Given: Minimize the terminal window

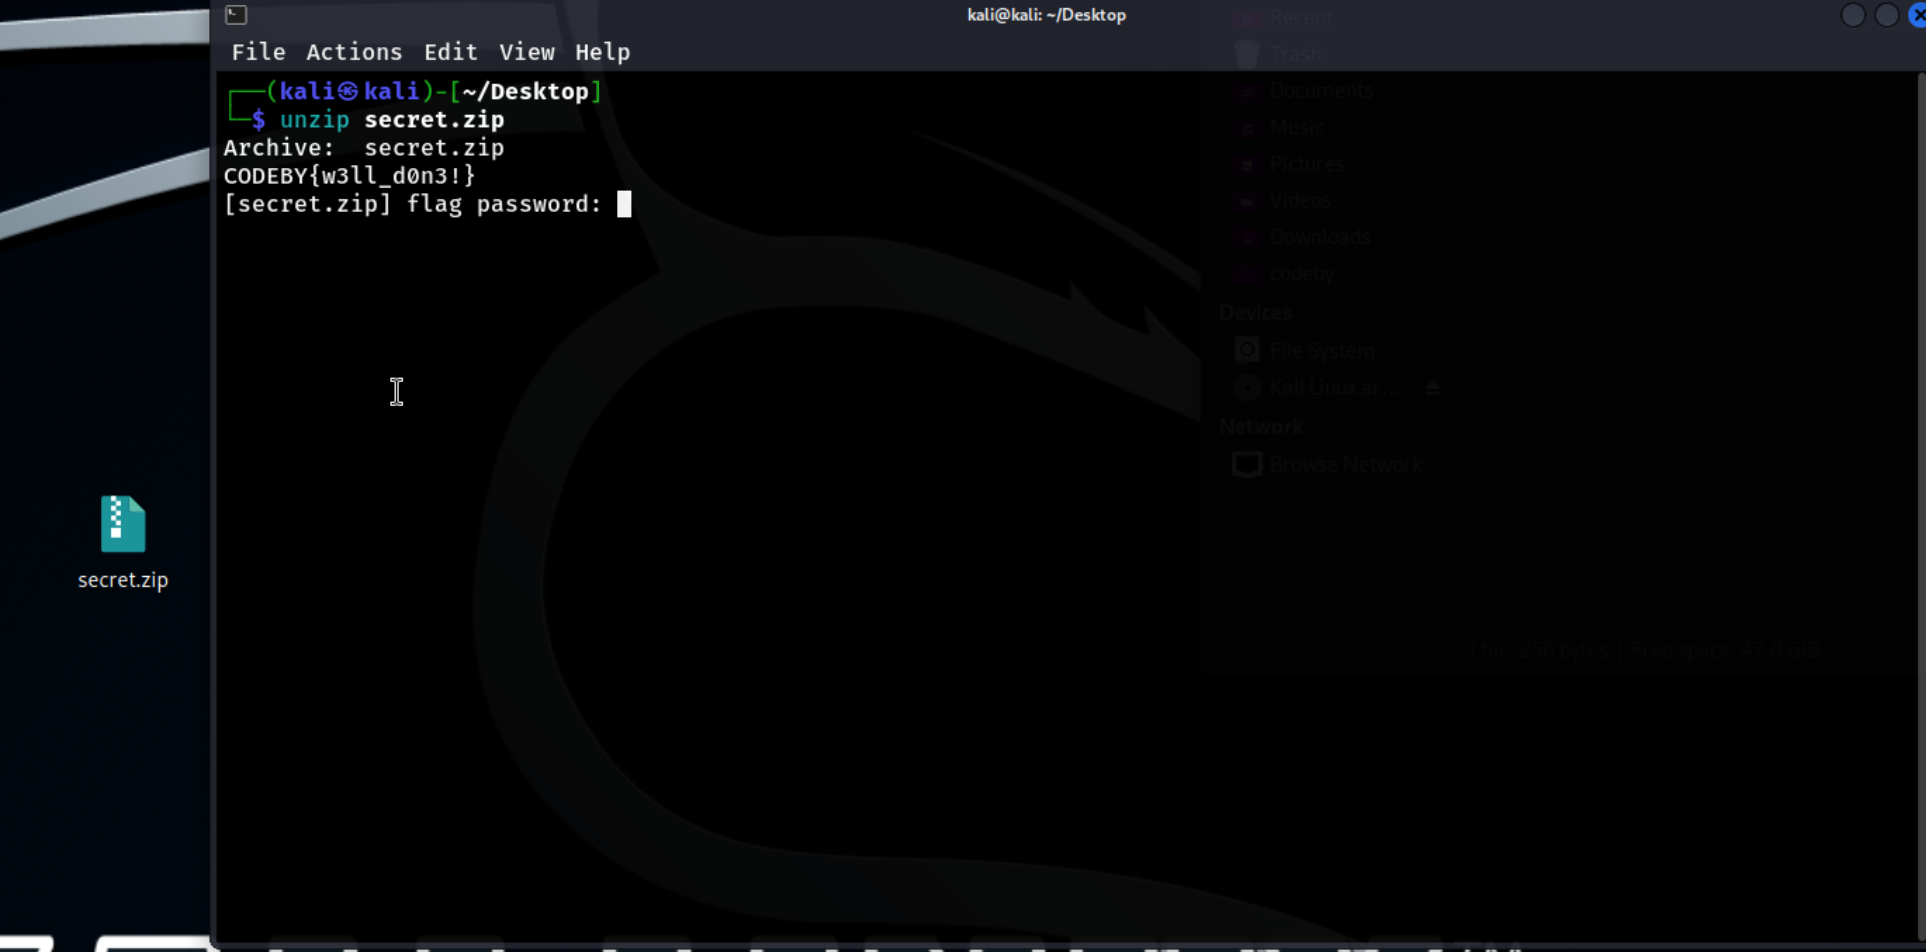Looking at the screenshot, I should [x=1853, y=15].
